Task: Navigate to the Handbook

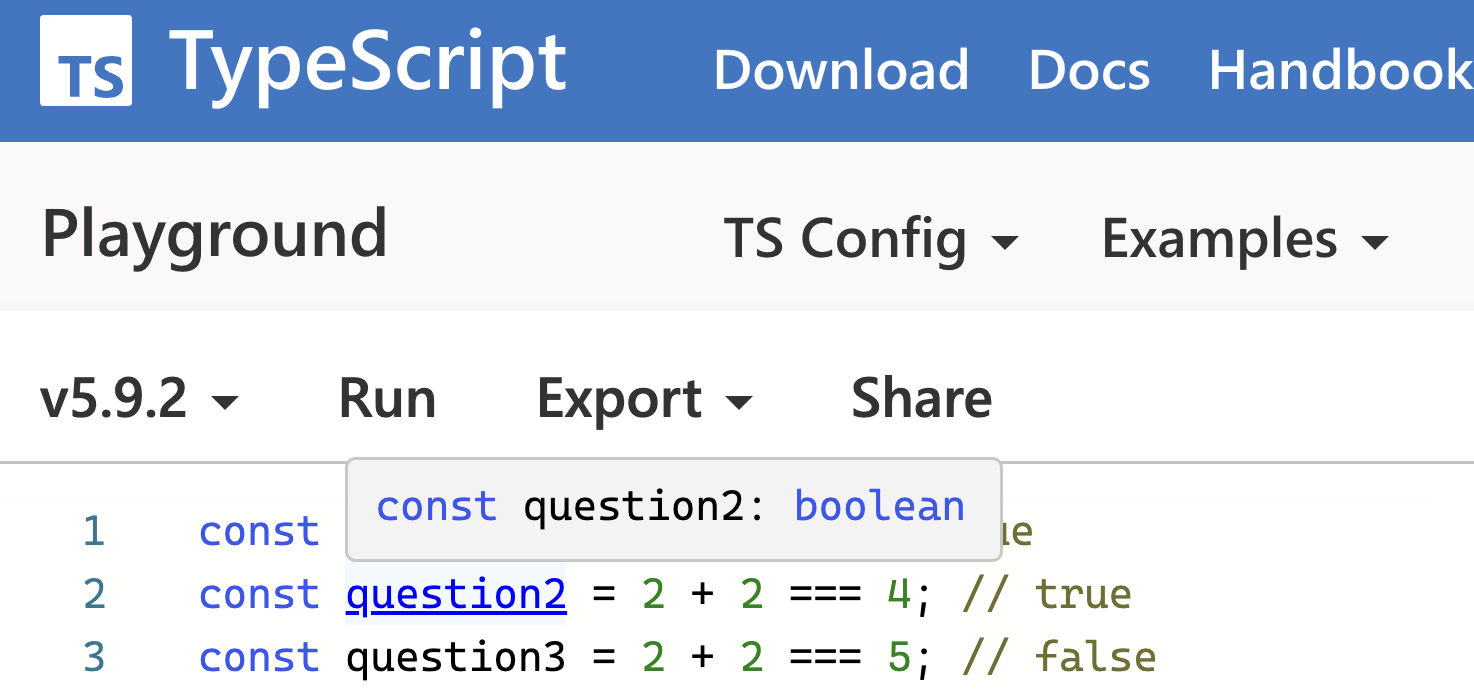Action: (1340, 70)
